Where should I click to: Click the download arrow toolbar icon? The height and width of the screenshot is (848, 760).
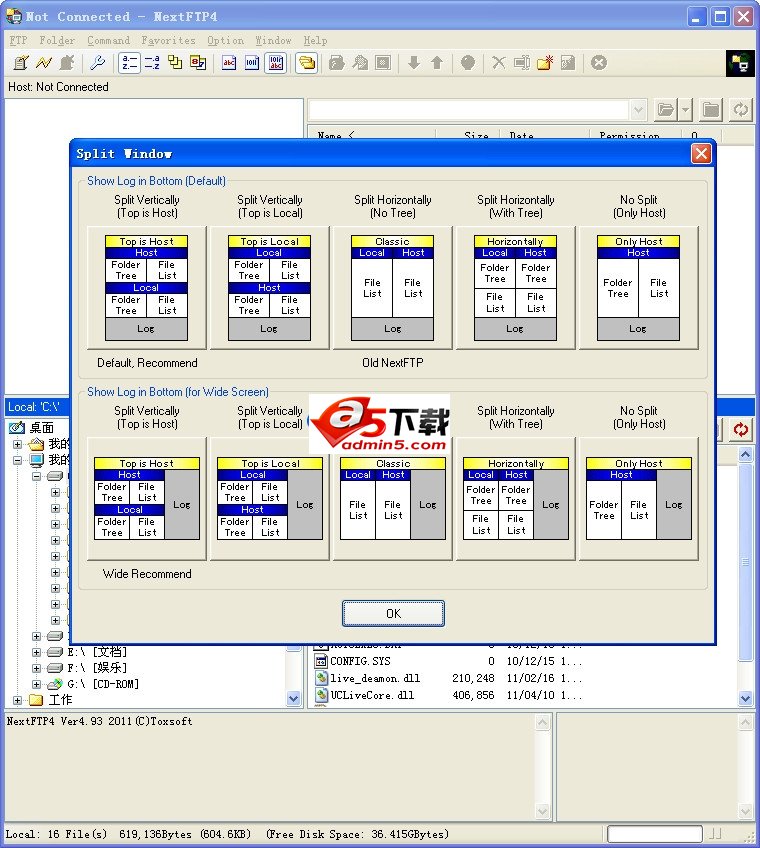tap(414, 63)
